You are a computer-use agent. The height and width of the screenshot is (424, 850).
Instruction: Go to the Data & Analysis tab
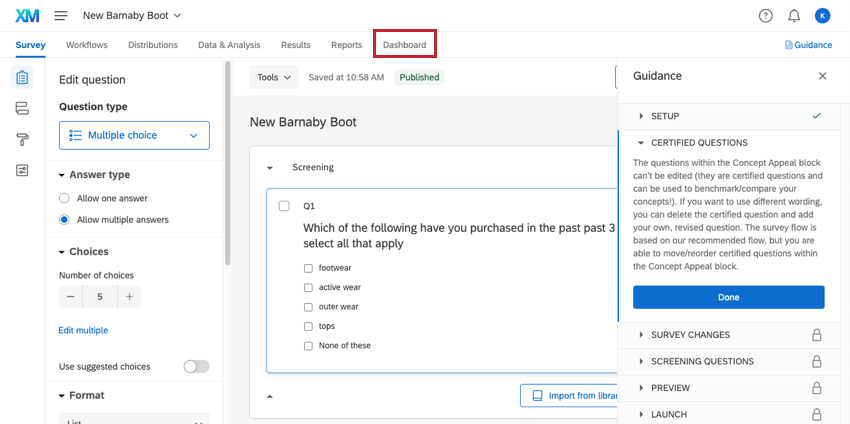(229, 45)
